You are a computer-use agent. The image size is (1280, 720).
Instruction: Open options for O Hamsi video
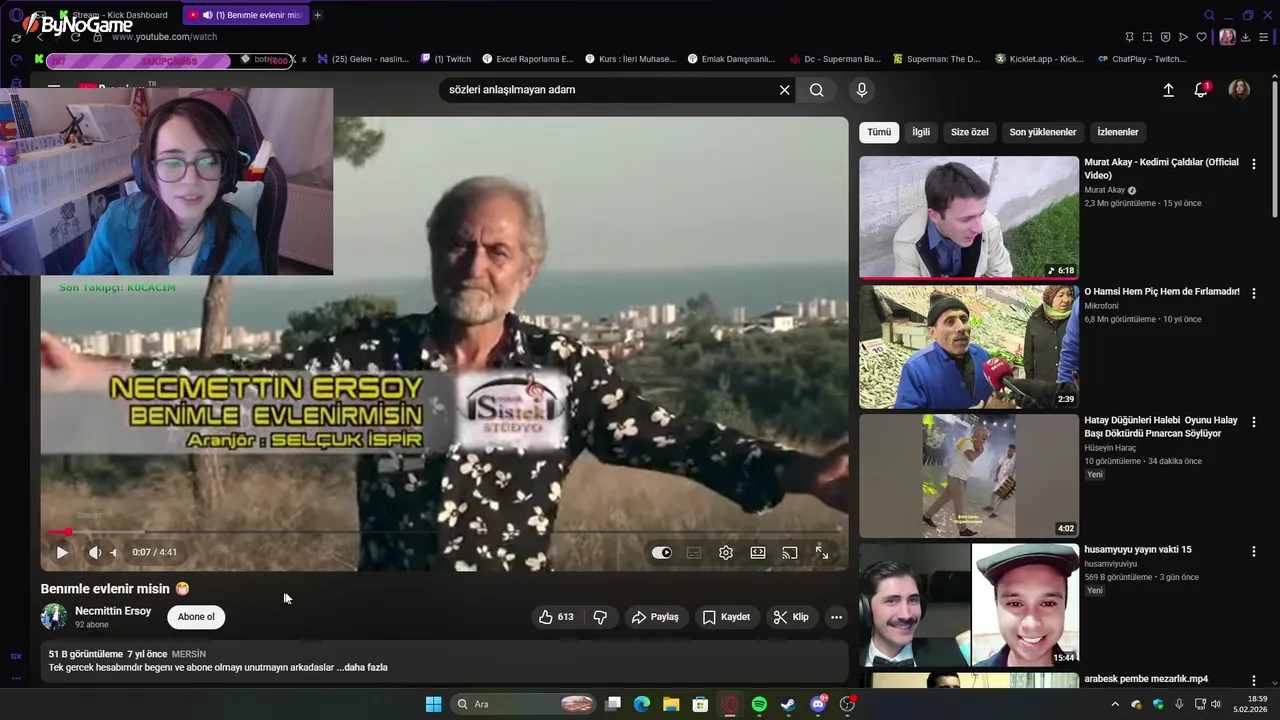(x=1254, y=292)
